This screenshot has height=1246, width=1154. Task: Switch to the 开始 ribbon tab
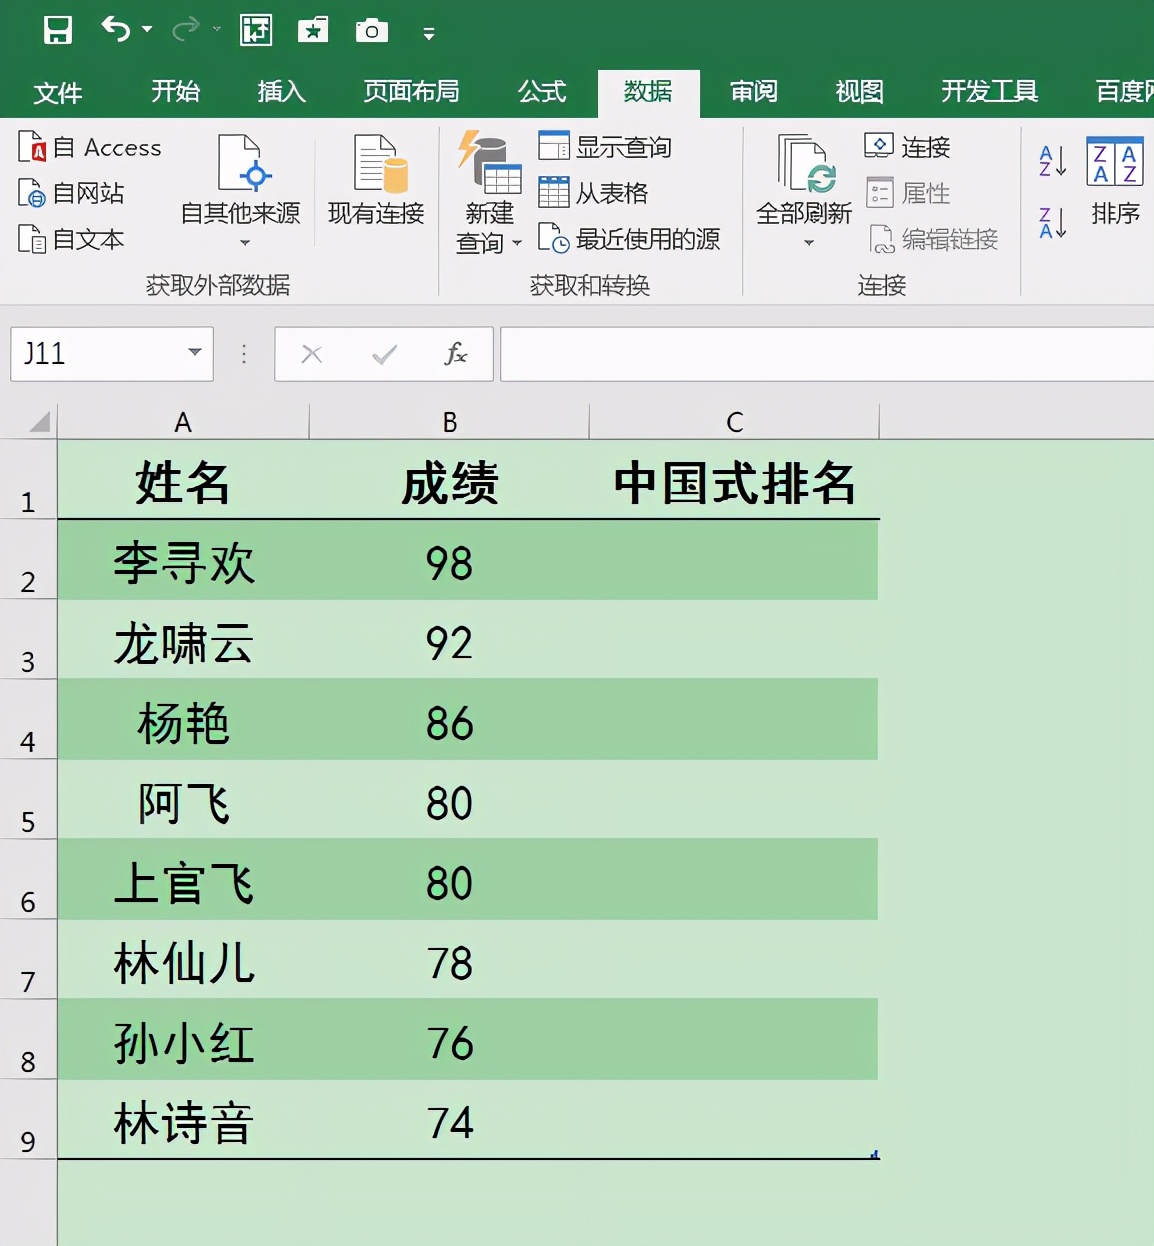[176, 92]
